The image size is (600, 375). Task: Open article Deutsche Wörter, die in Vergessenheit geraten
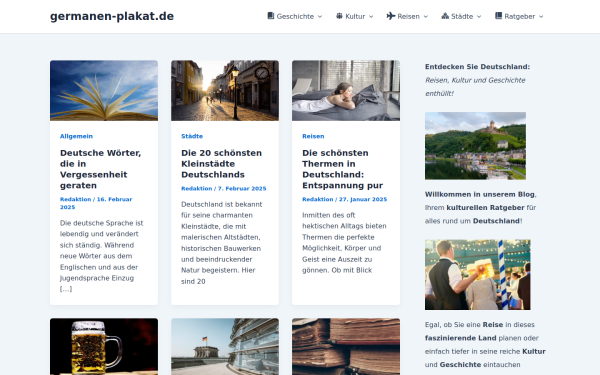coord(101,169)
